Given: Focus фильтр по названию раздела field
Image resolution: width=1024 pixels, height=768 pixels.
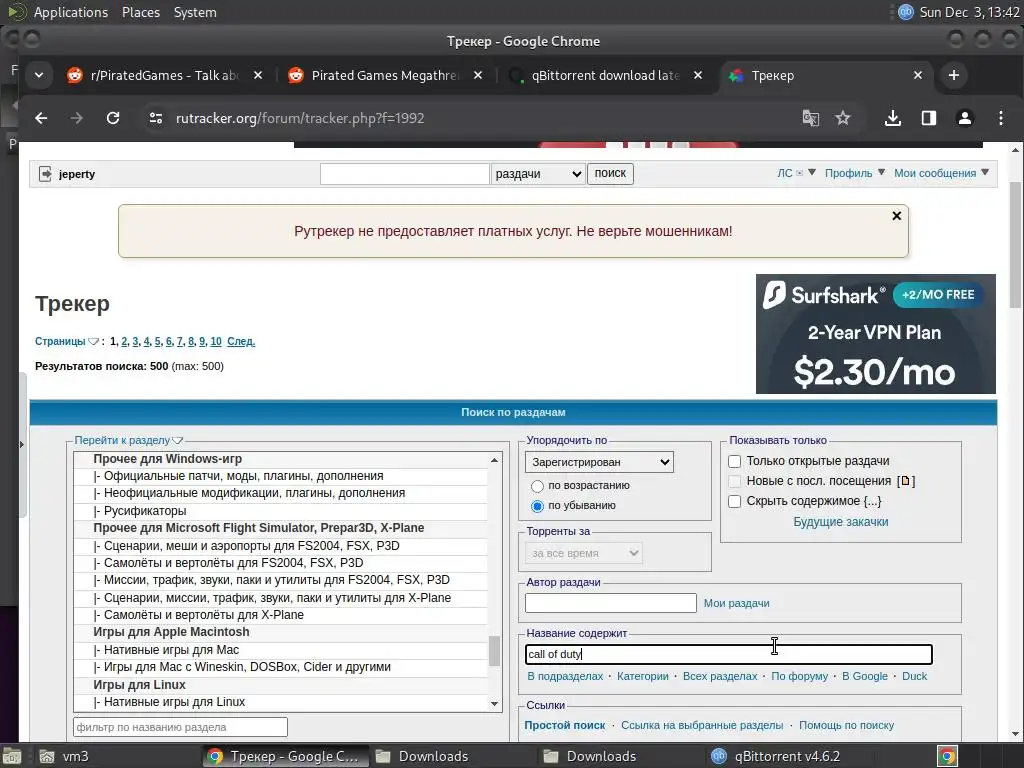Looking at the screenshot, I should point(180,727).
